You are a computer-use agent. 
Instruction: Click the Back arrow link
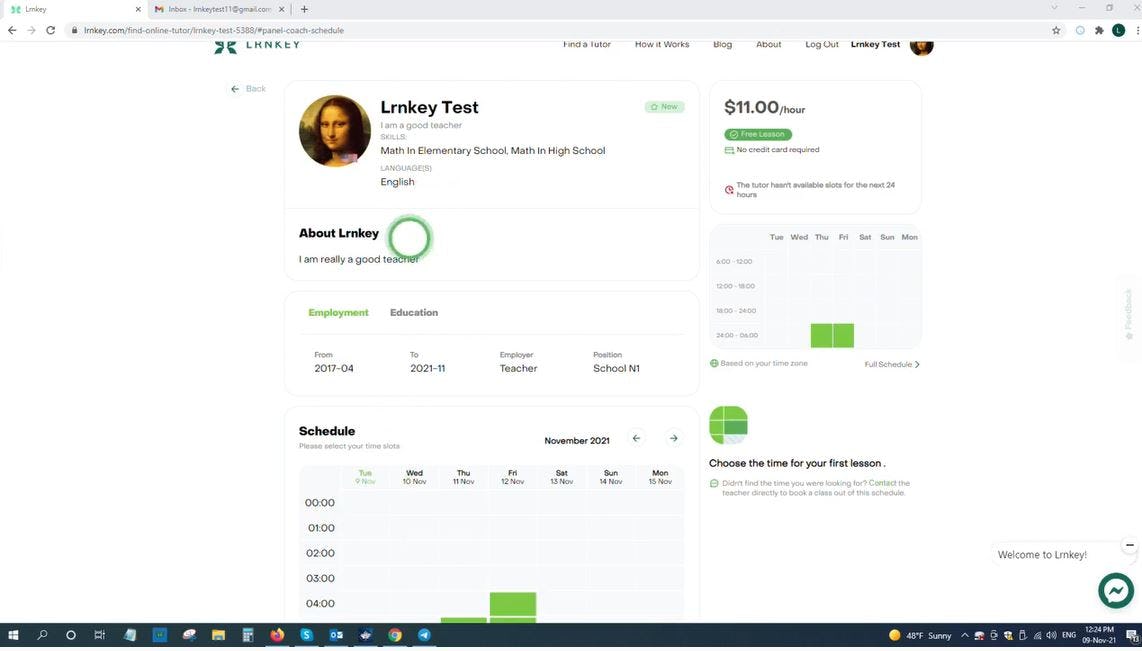point(248,89)
